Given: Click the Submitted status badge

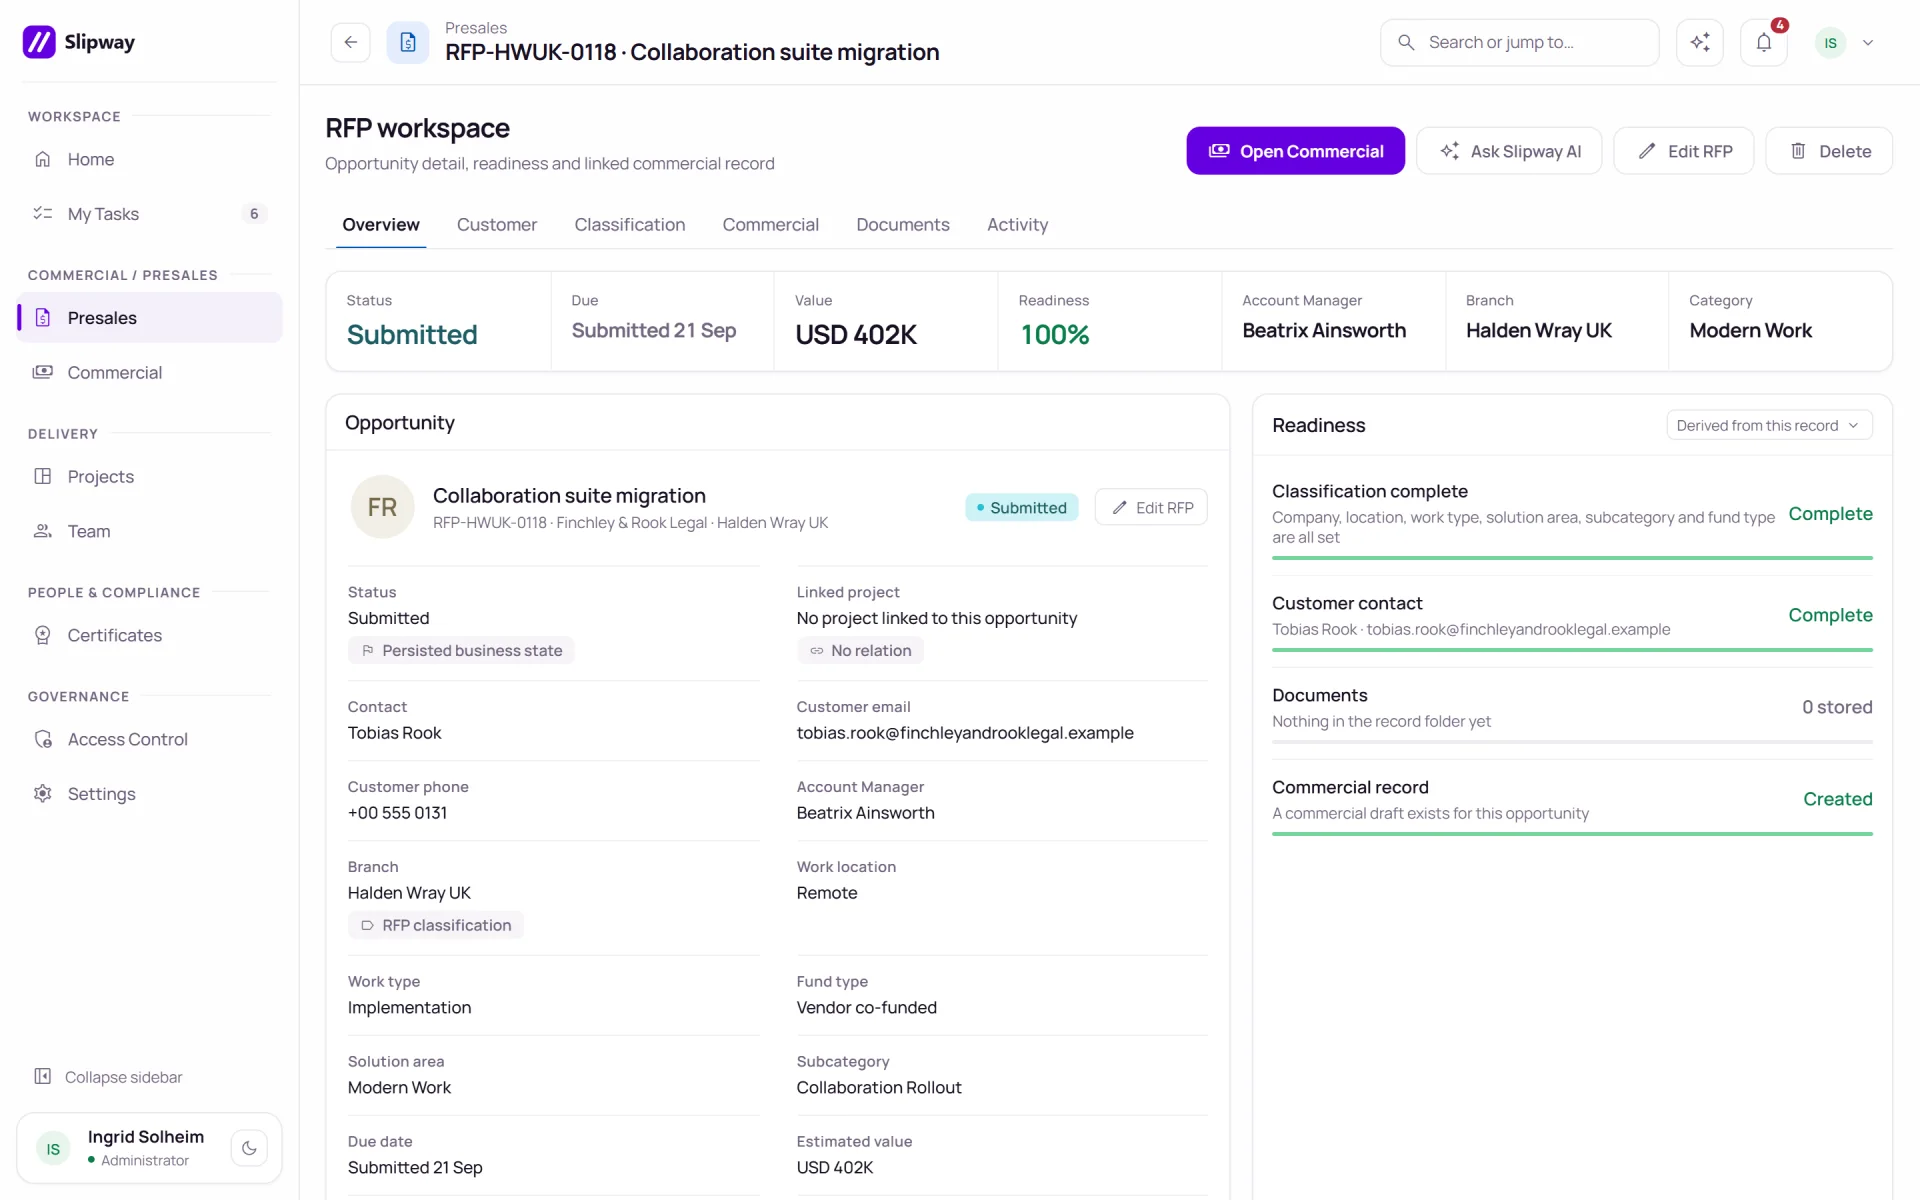Looking at the screenshot, I should pos(1021,507).
